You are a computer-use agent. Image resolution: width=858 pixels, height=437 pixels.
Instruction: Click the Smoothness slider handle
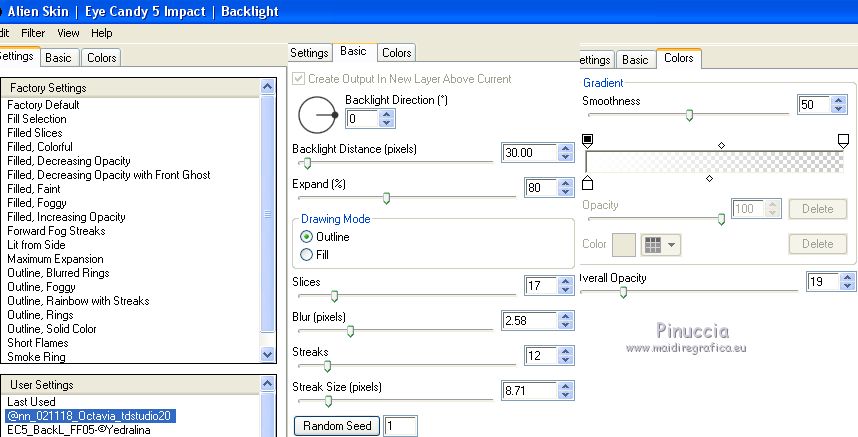(x=689, y=115)
